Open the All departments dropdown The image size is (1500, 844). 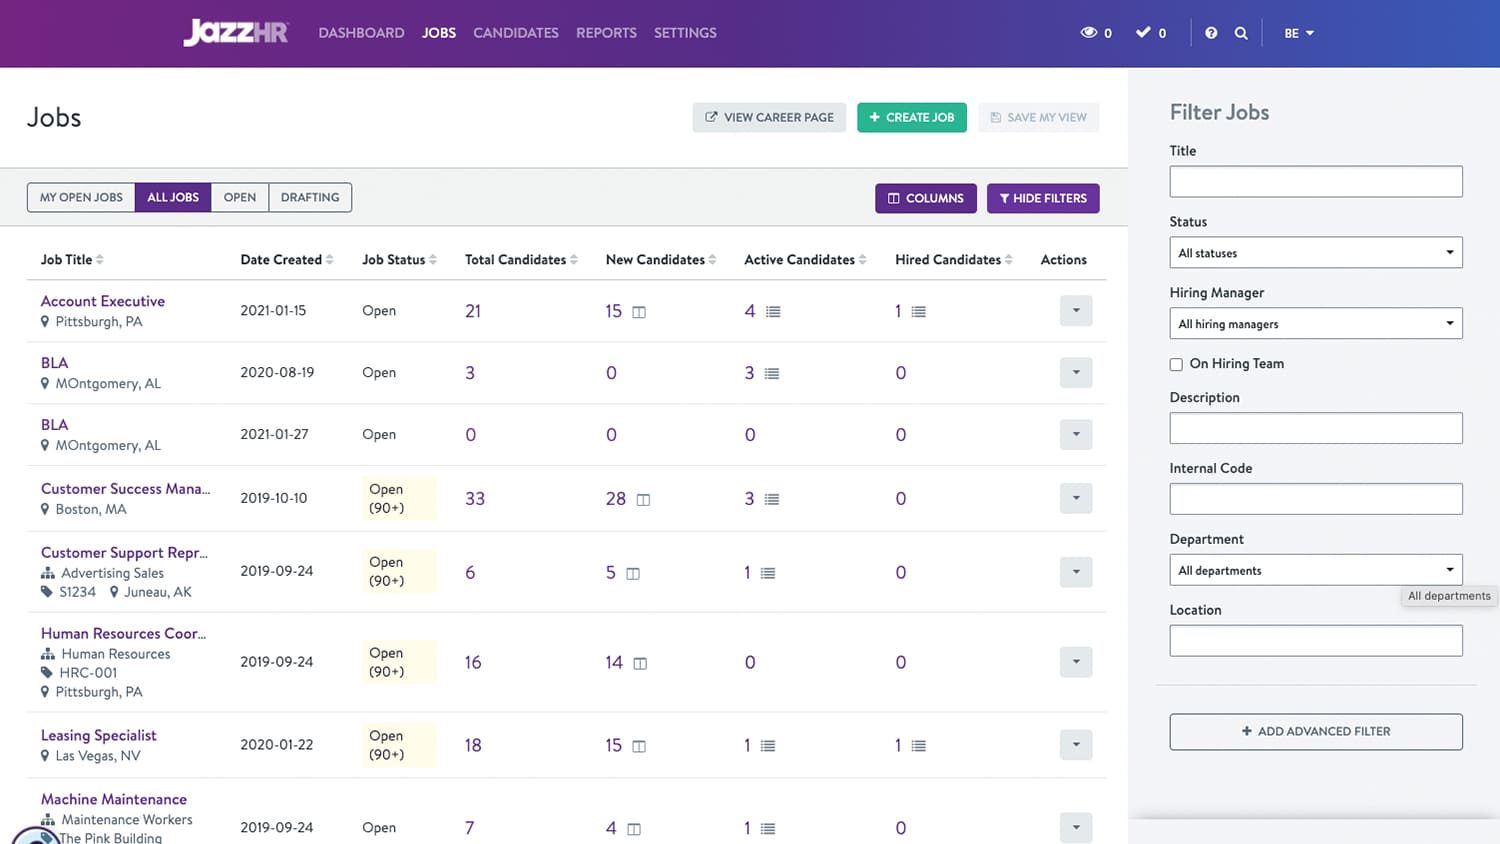point(1315,570)
